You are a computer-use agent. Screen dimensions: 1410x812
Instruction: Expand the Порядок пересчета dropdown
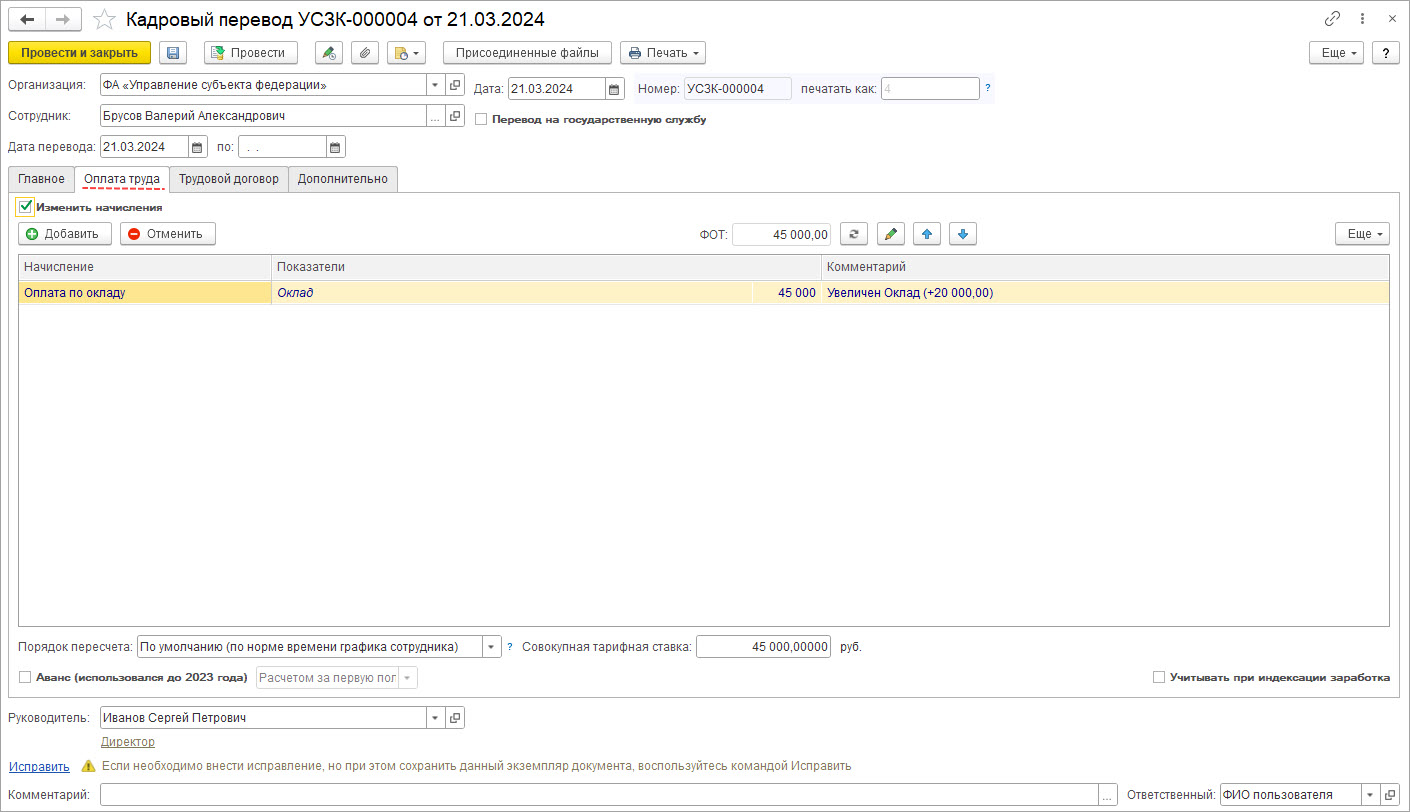(491, 647)
